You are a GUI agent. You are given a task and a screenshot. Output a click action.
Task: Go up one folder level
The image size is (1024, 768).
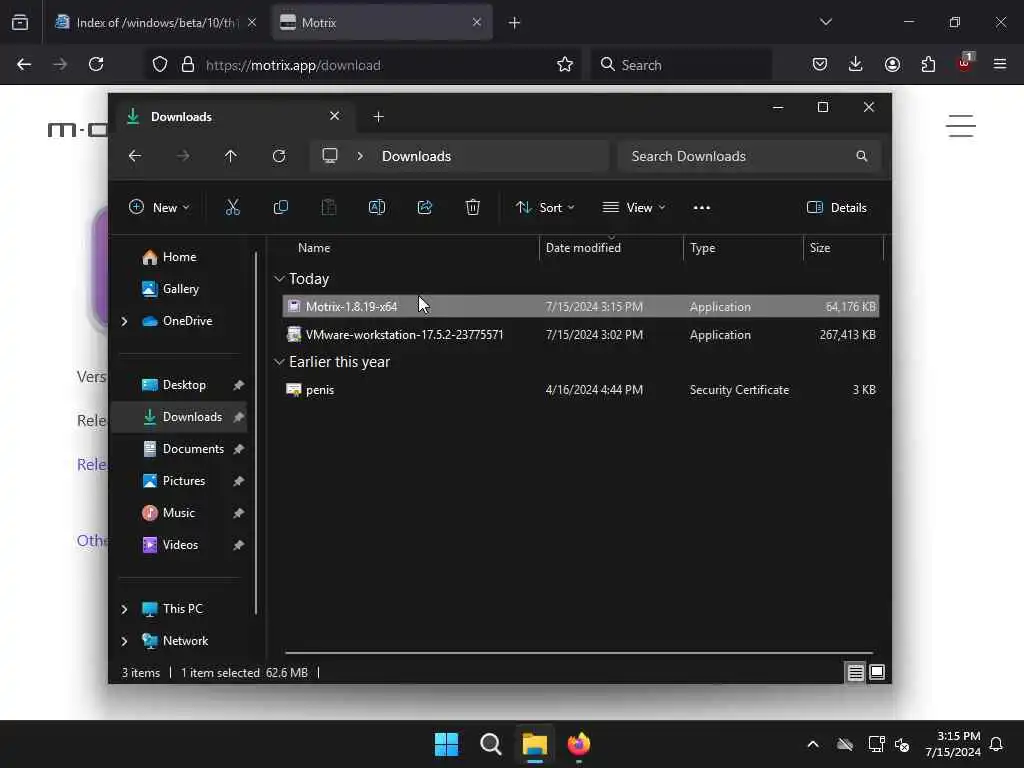[231, 156]
